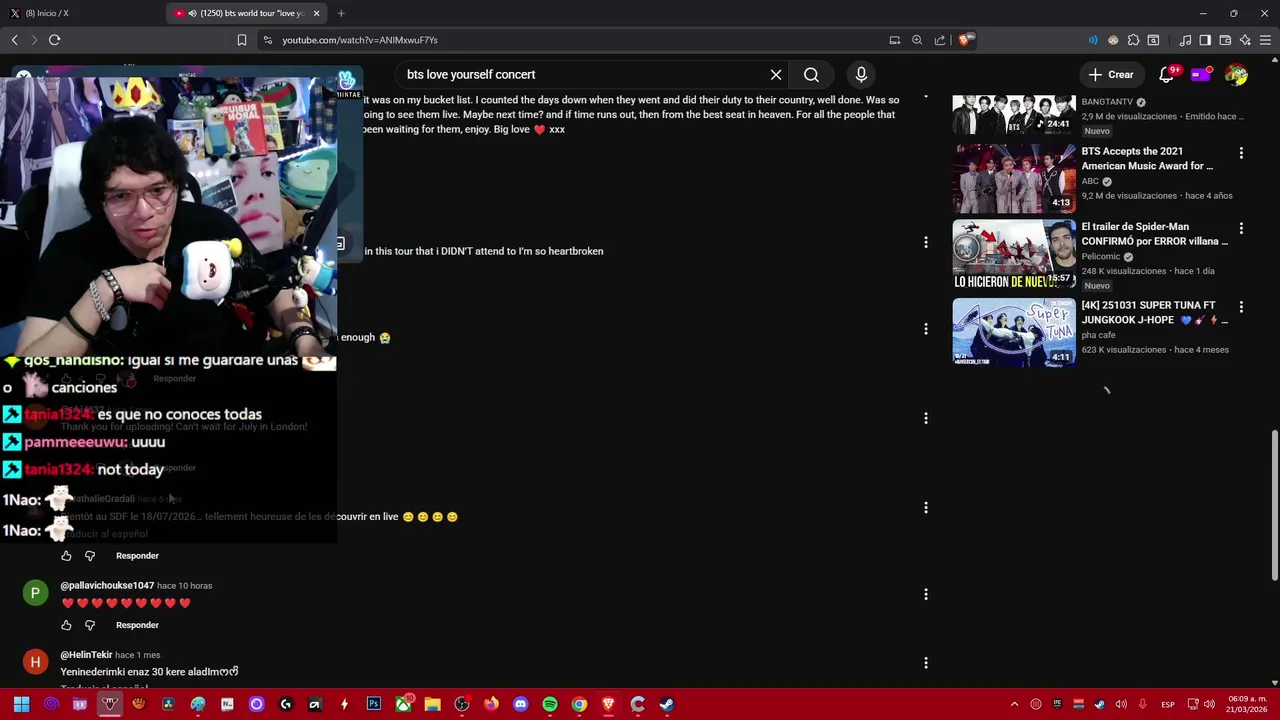Open Spider-Man trailer video thumbnail
The width and height of the screenshot is (1280, 720).
(x=1014, y=255)
